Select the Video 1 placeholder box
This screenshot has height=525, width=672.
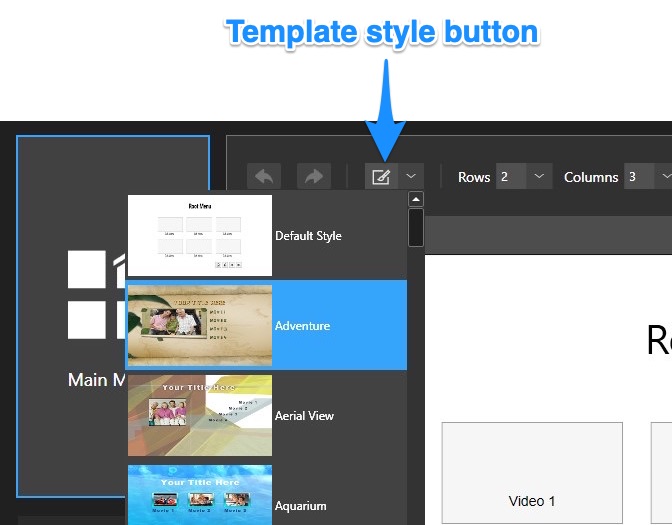pyautogui.click(x=532, y=472)
